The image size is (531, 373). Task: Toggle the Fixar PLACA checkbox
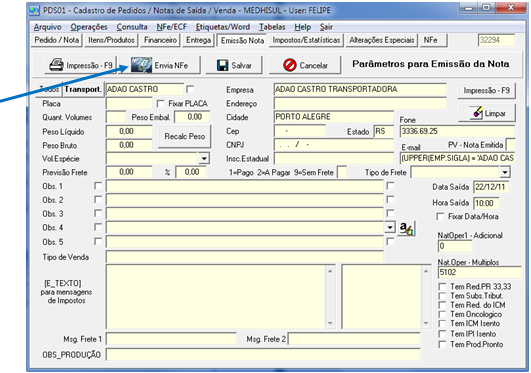pos(161,103)
